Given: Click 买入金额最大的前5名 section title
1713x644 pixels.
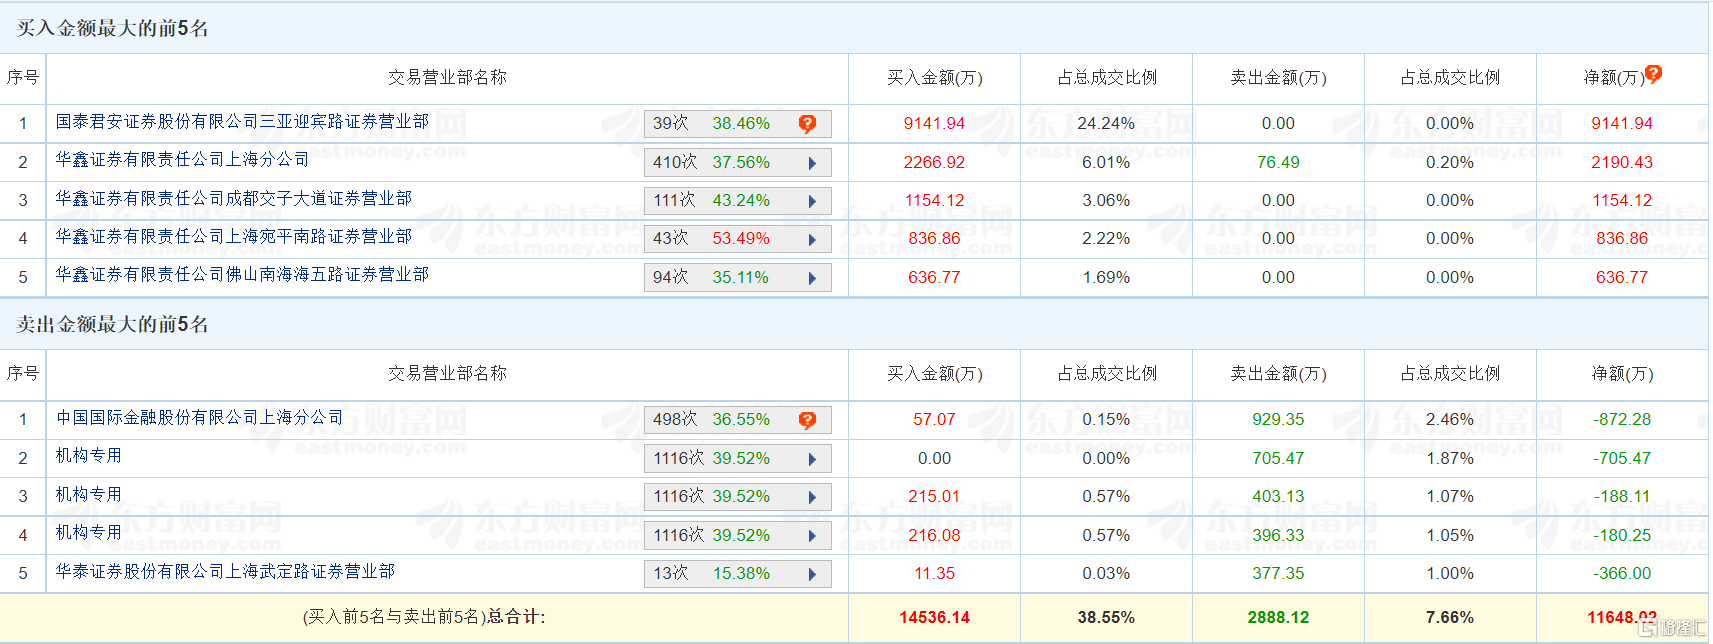Looking at the screenshot, I should 112,28.
